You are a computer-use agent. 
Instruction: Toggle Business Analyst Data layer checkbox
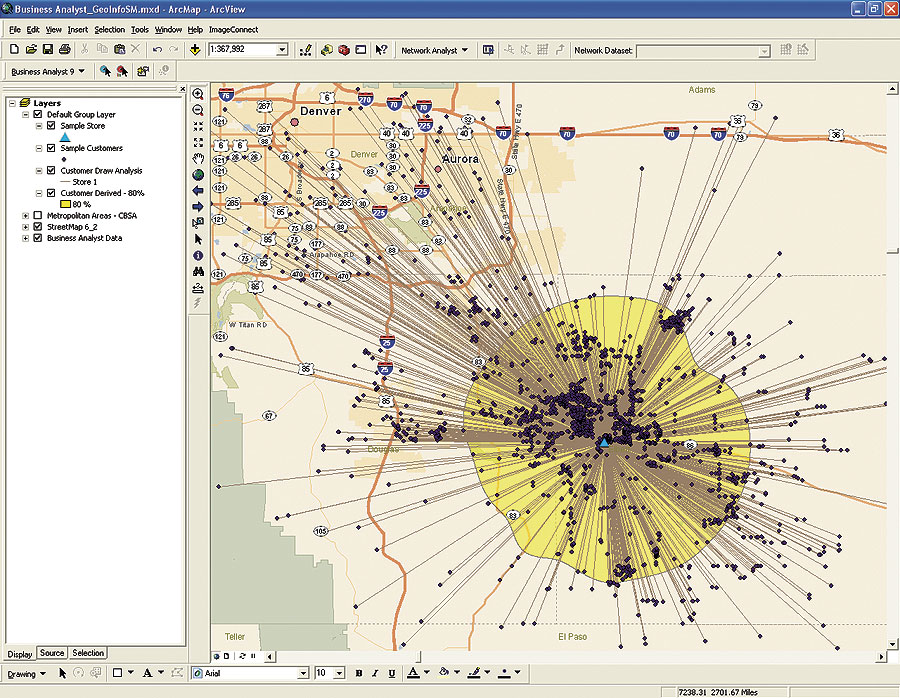[38, 238]
